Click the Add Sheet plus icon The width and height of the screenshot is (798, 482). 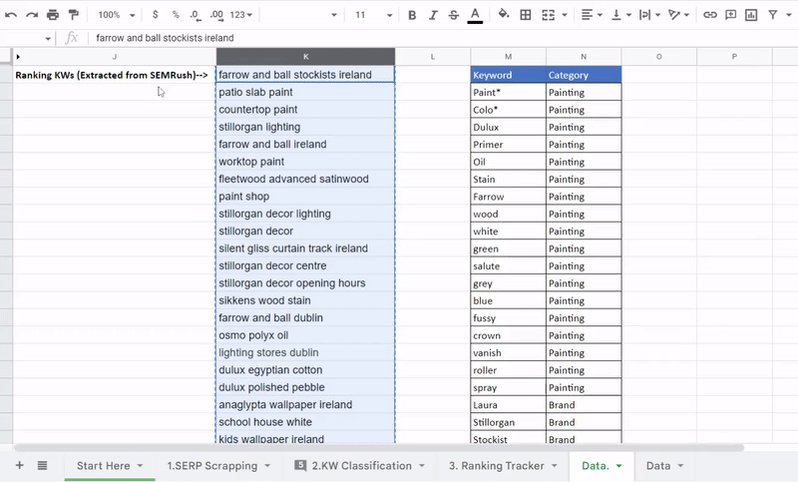pos(19,465)
